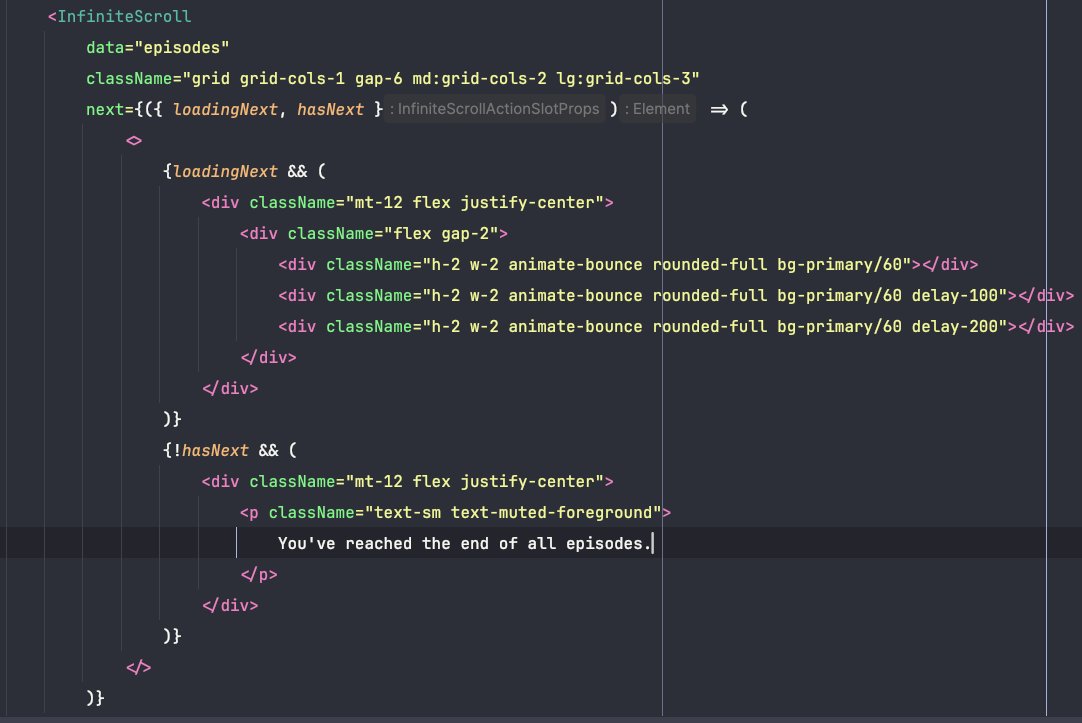The width and height of the screenshot is (1082, 723).
Task: Click the {!hasNext && ( expression
Action: (x=230, y=450)
